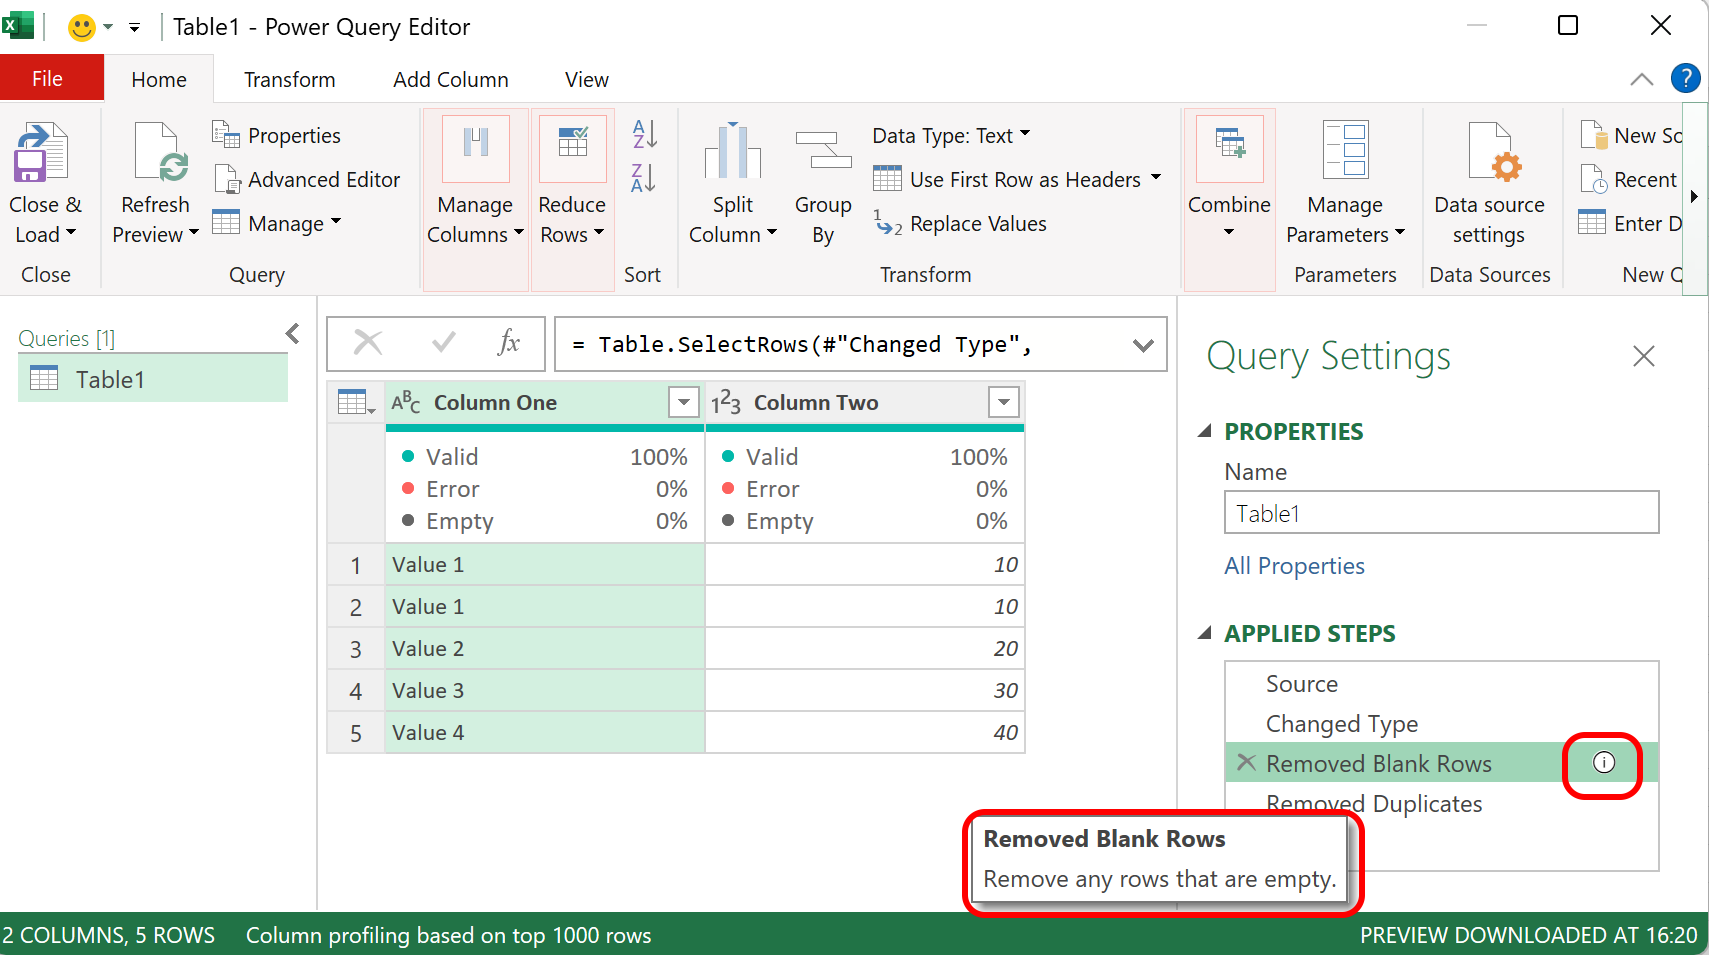Click the Recent Sources icon
1709x955 pixels.
[1593, 179]
